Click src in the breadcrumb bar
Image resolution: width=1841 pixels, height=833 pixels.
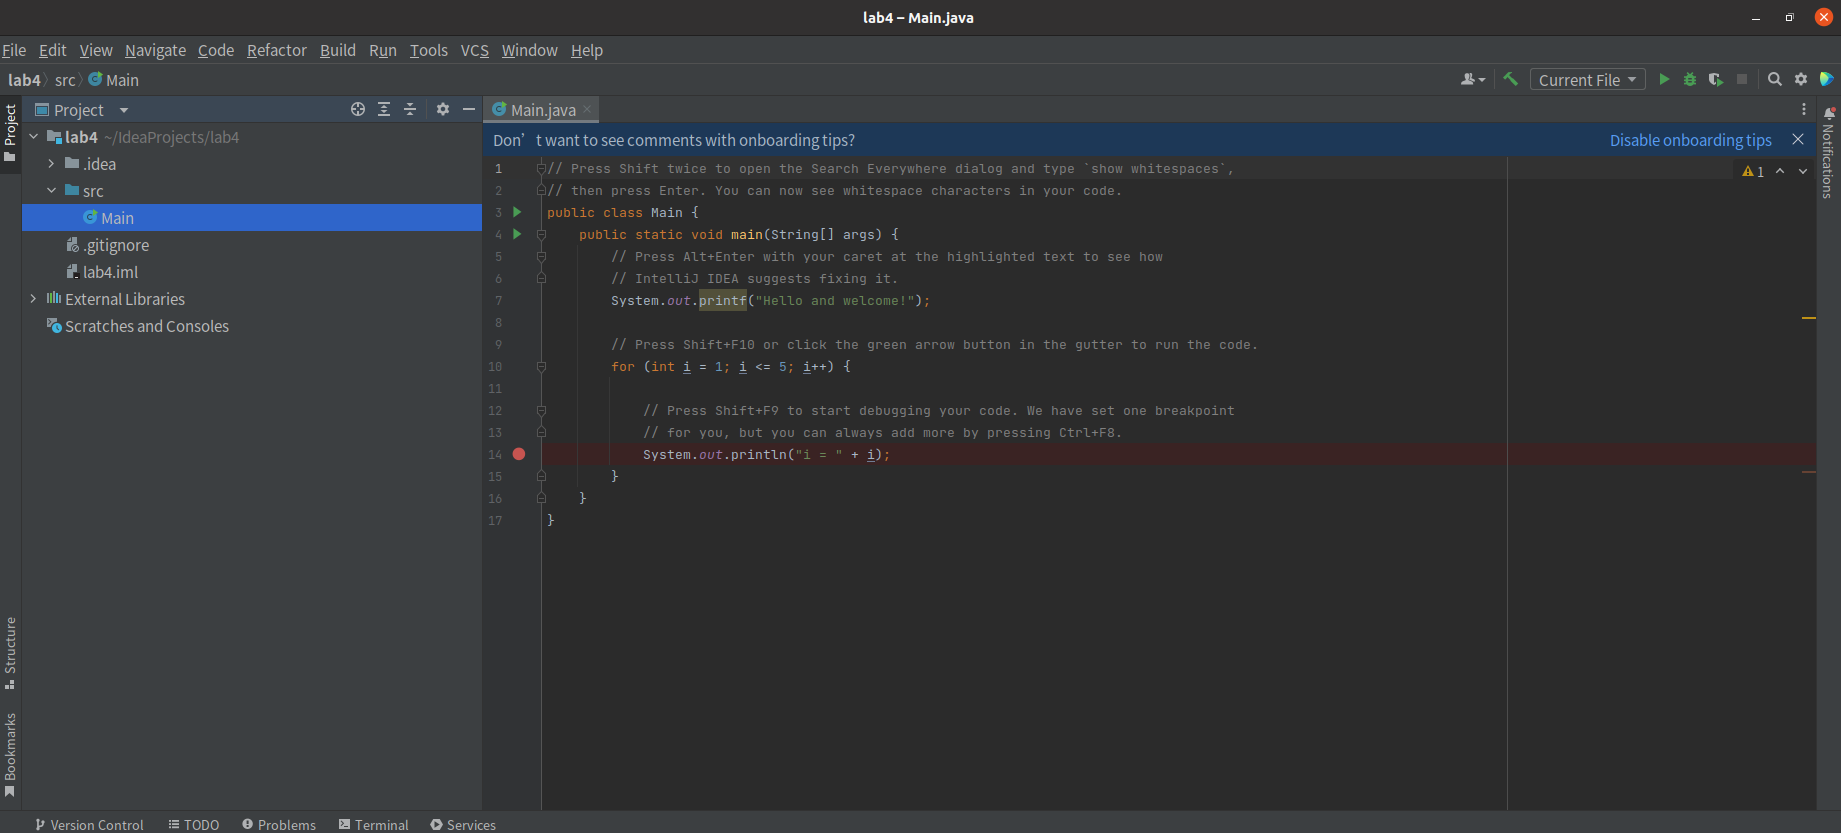point(65,80)
